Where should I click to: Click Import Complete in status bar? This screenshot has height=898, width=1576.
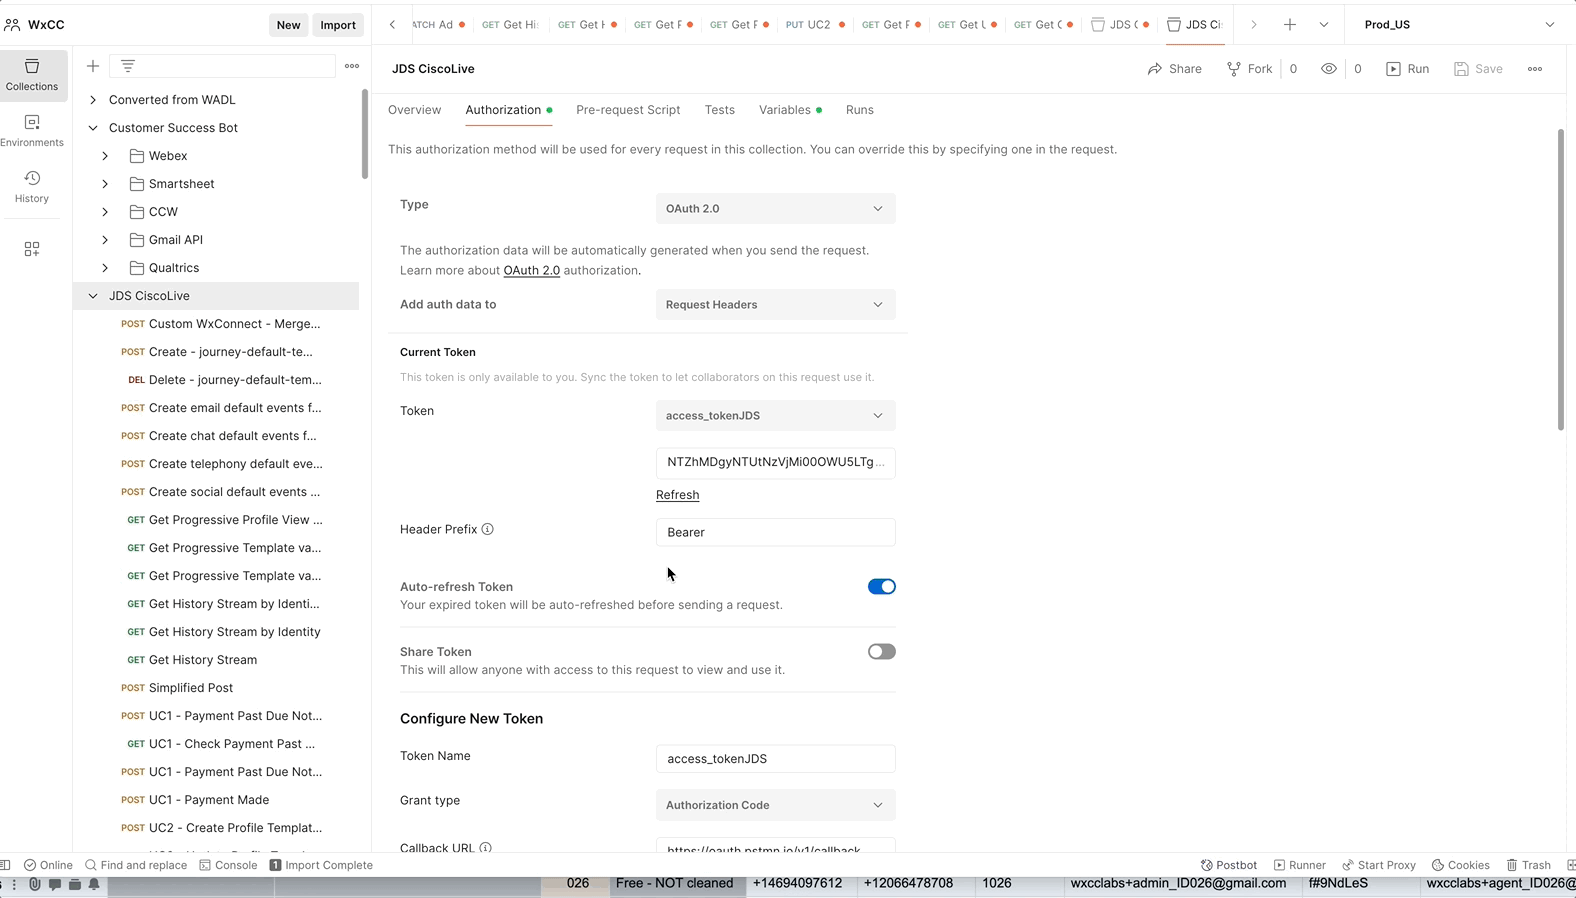tap(321, 865)
